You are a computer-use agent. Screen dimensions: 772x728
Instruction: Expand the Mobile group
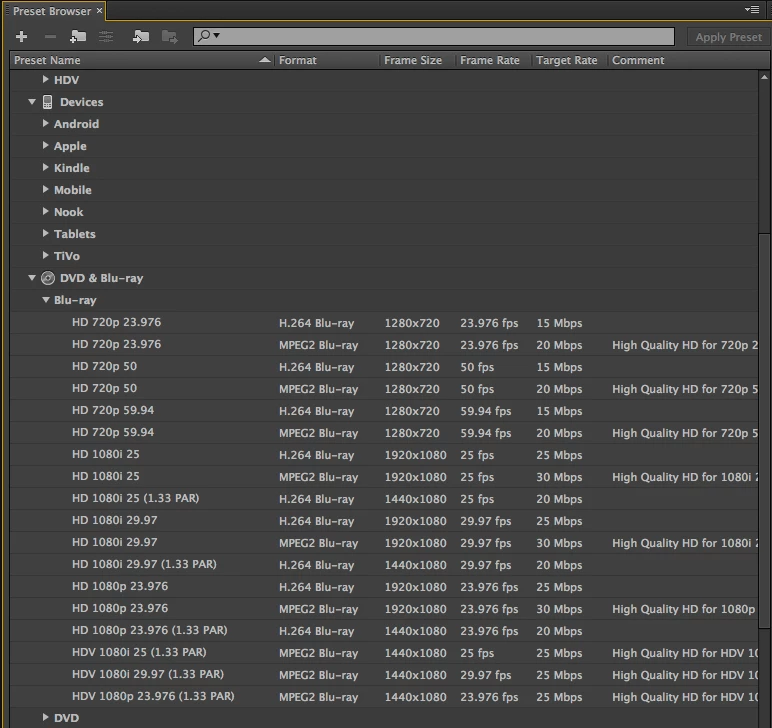point(45,189)
